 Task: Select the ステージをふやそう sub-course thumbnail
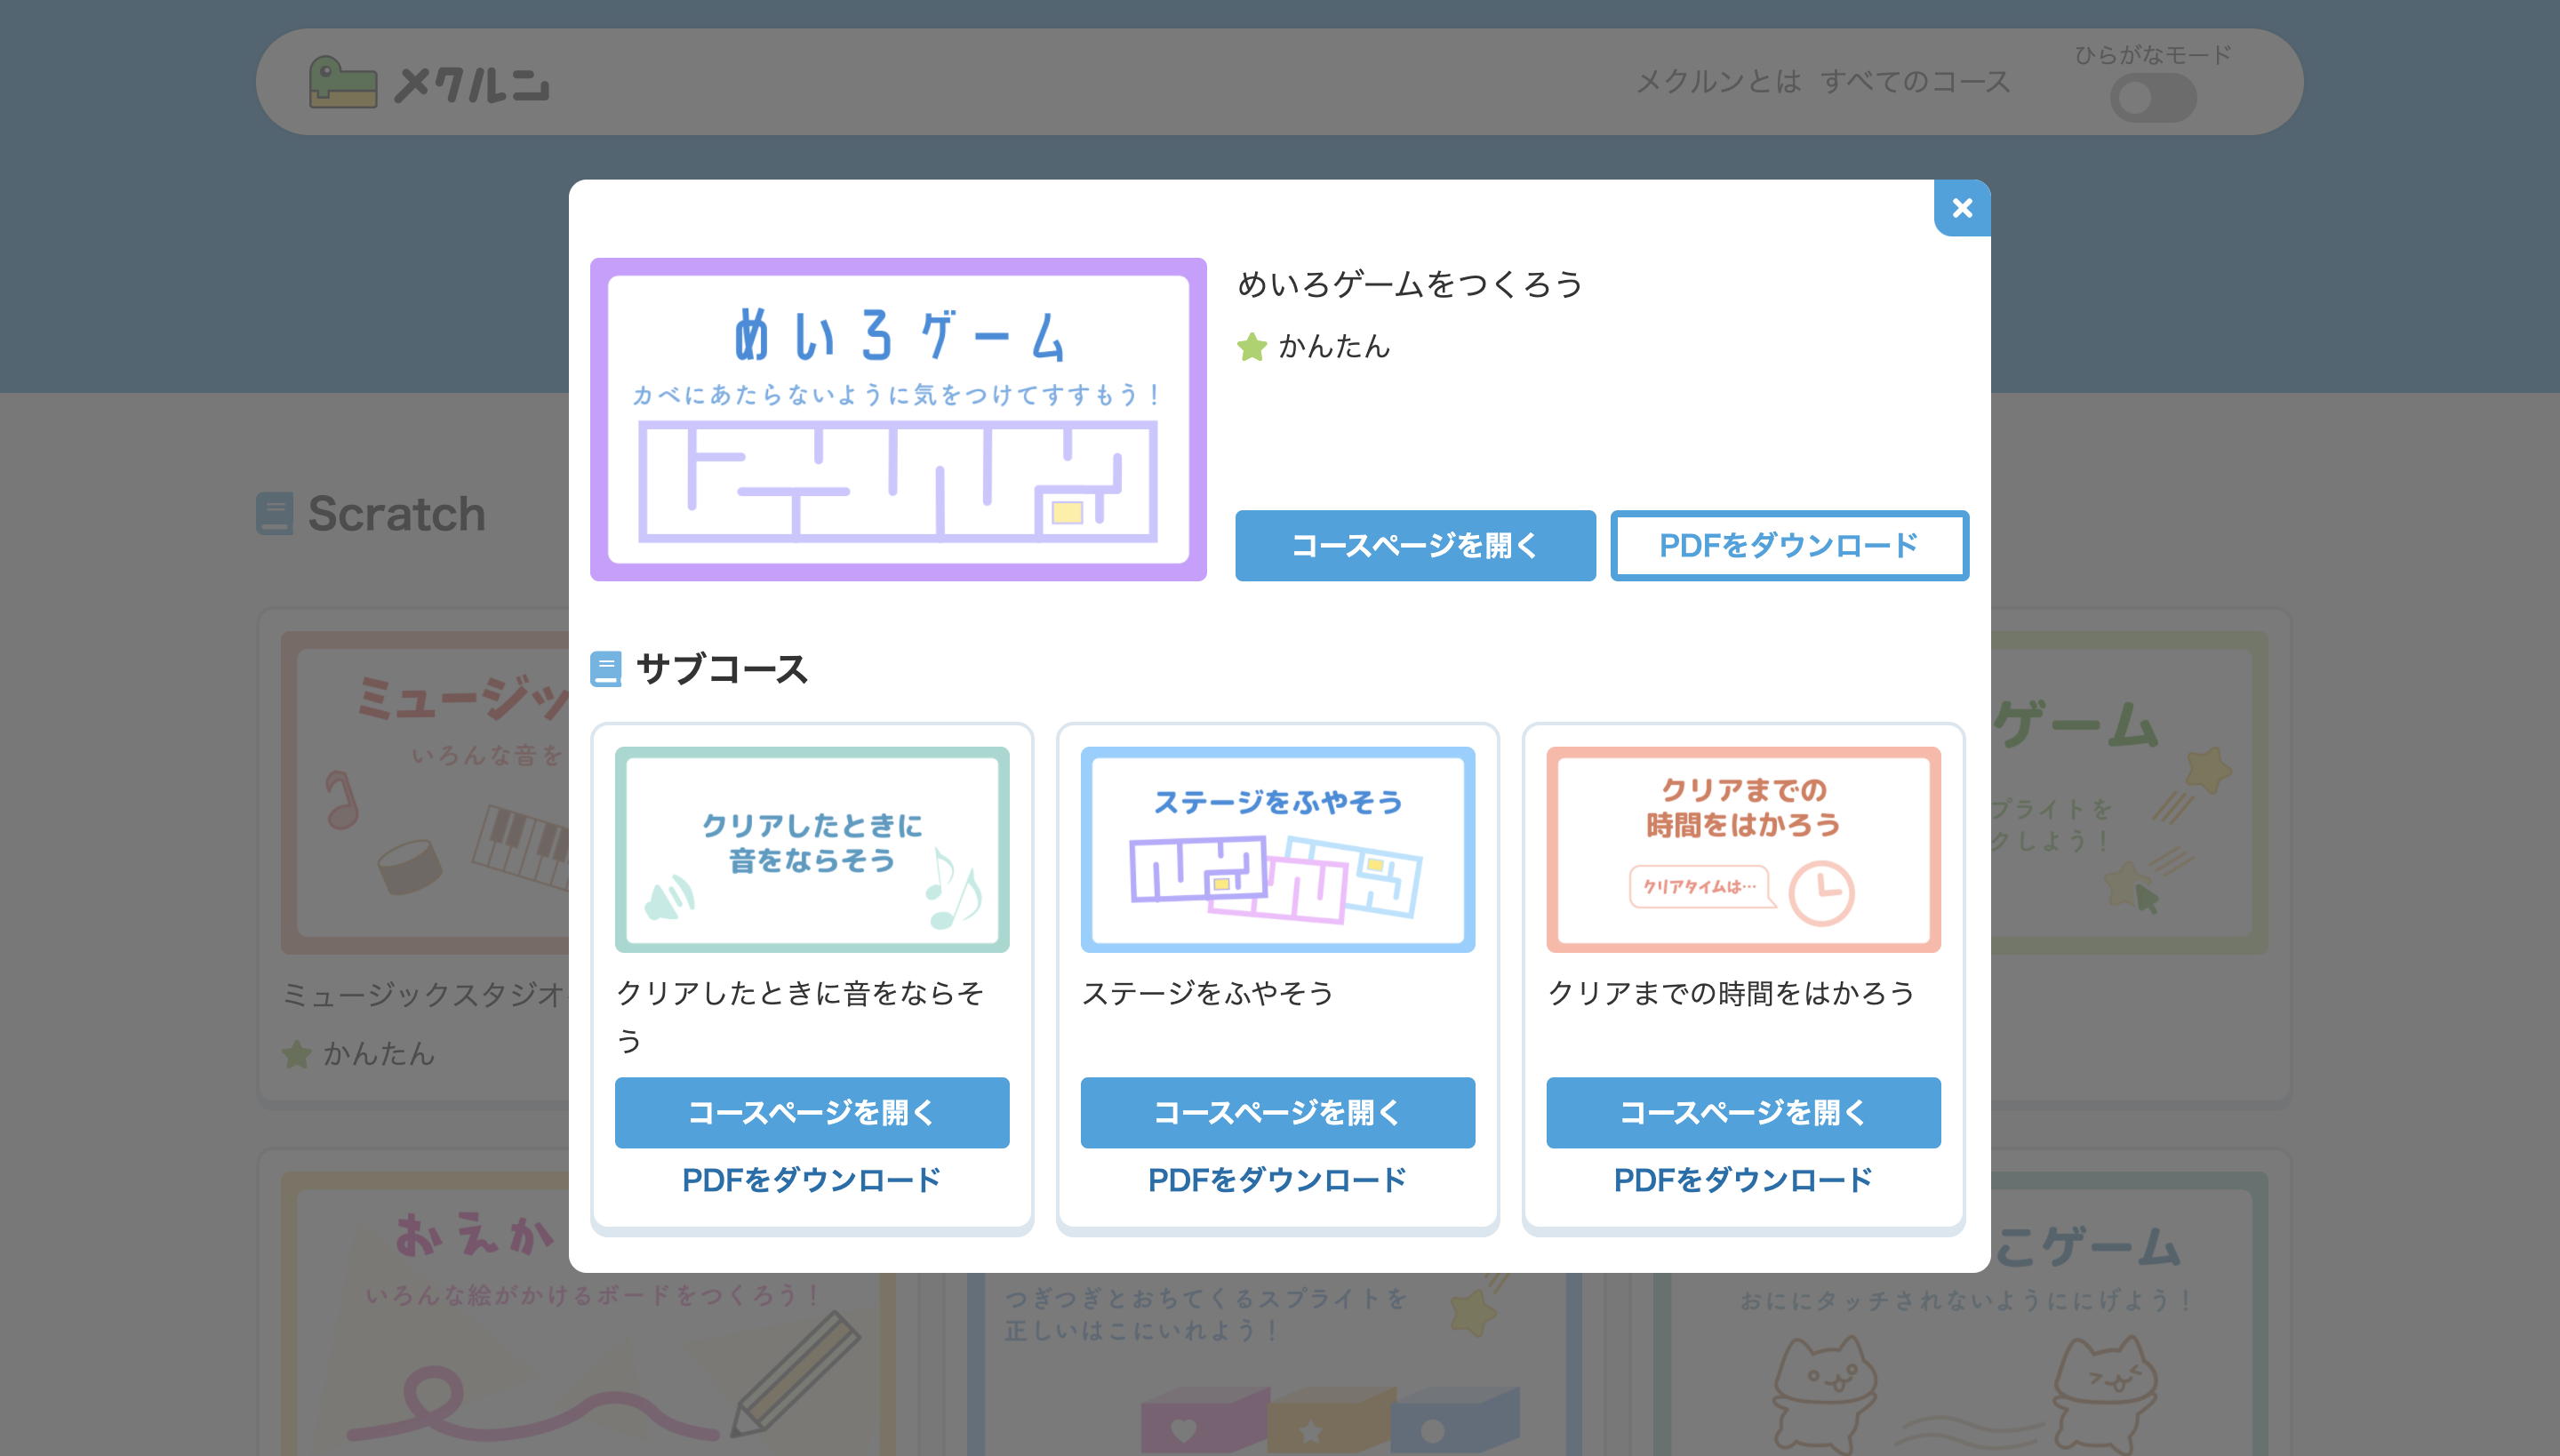click(1277, 849)
